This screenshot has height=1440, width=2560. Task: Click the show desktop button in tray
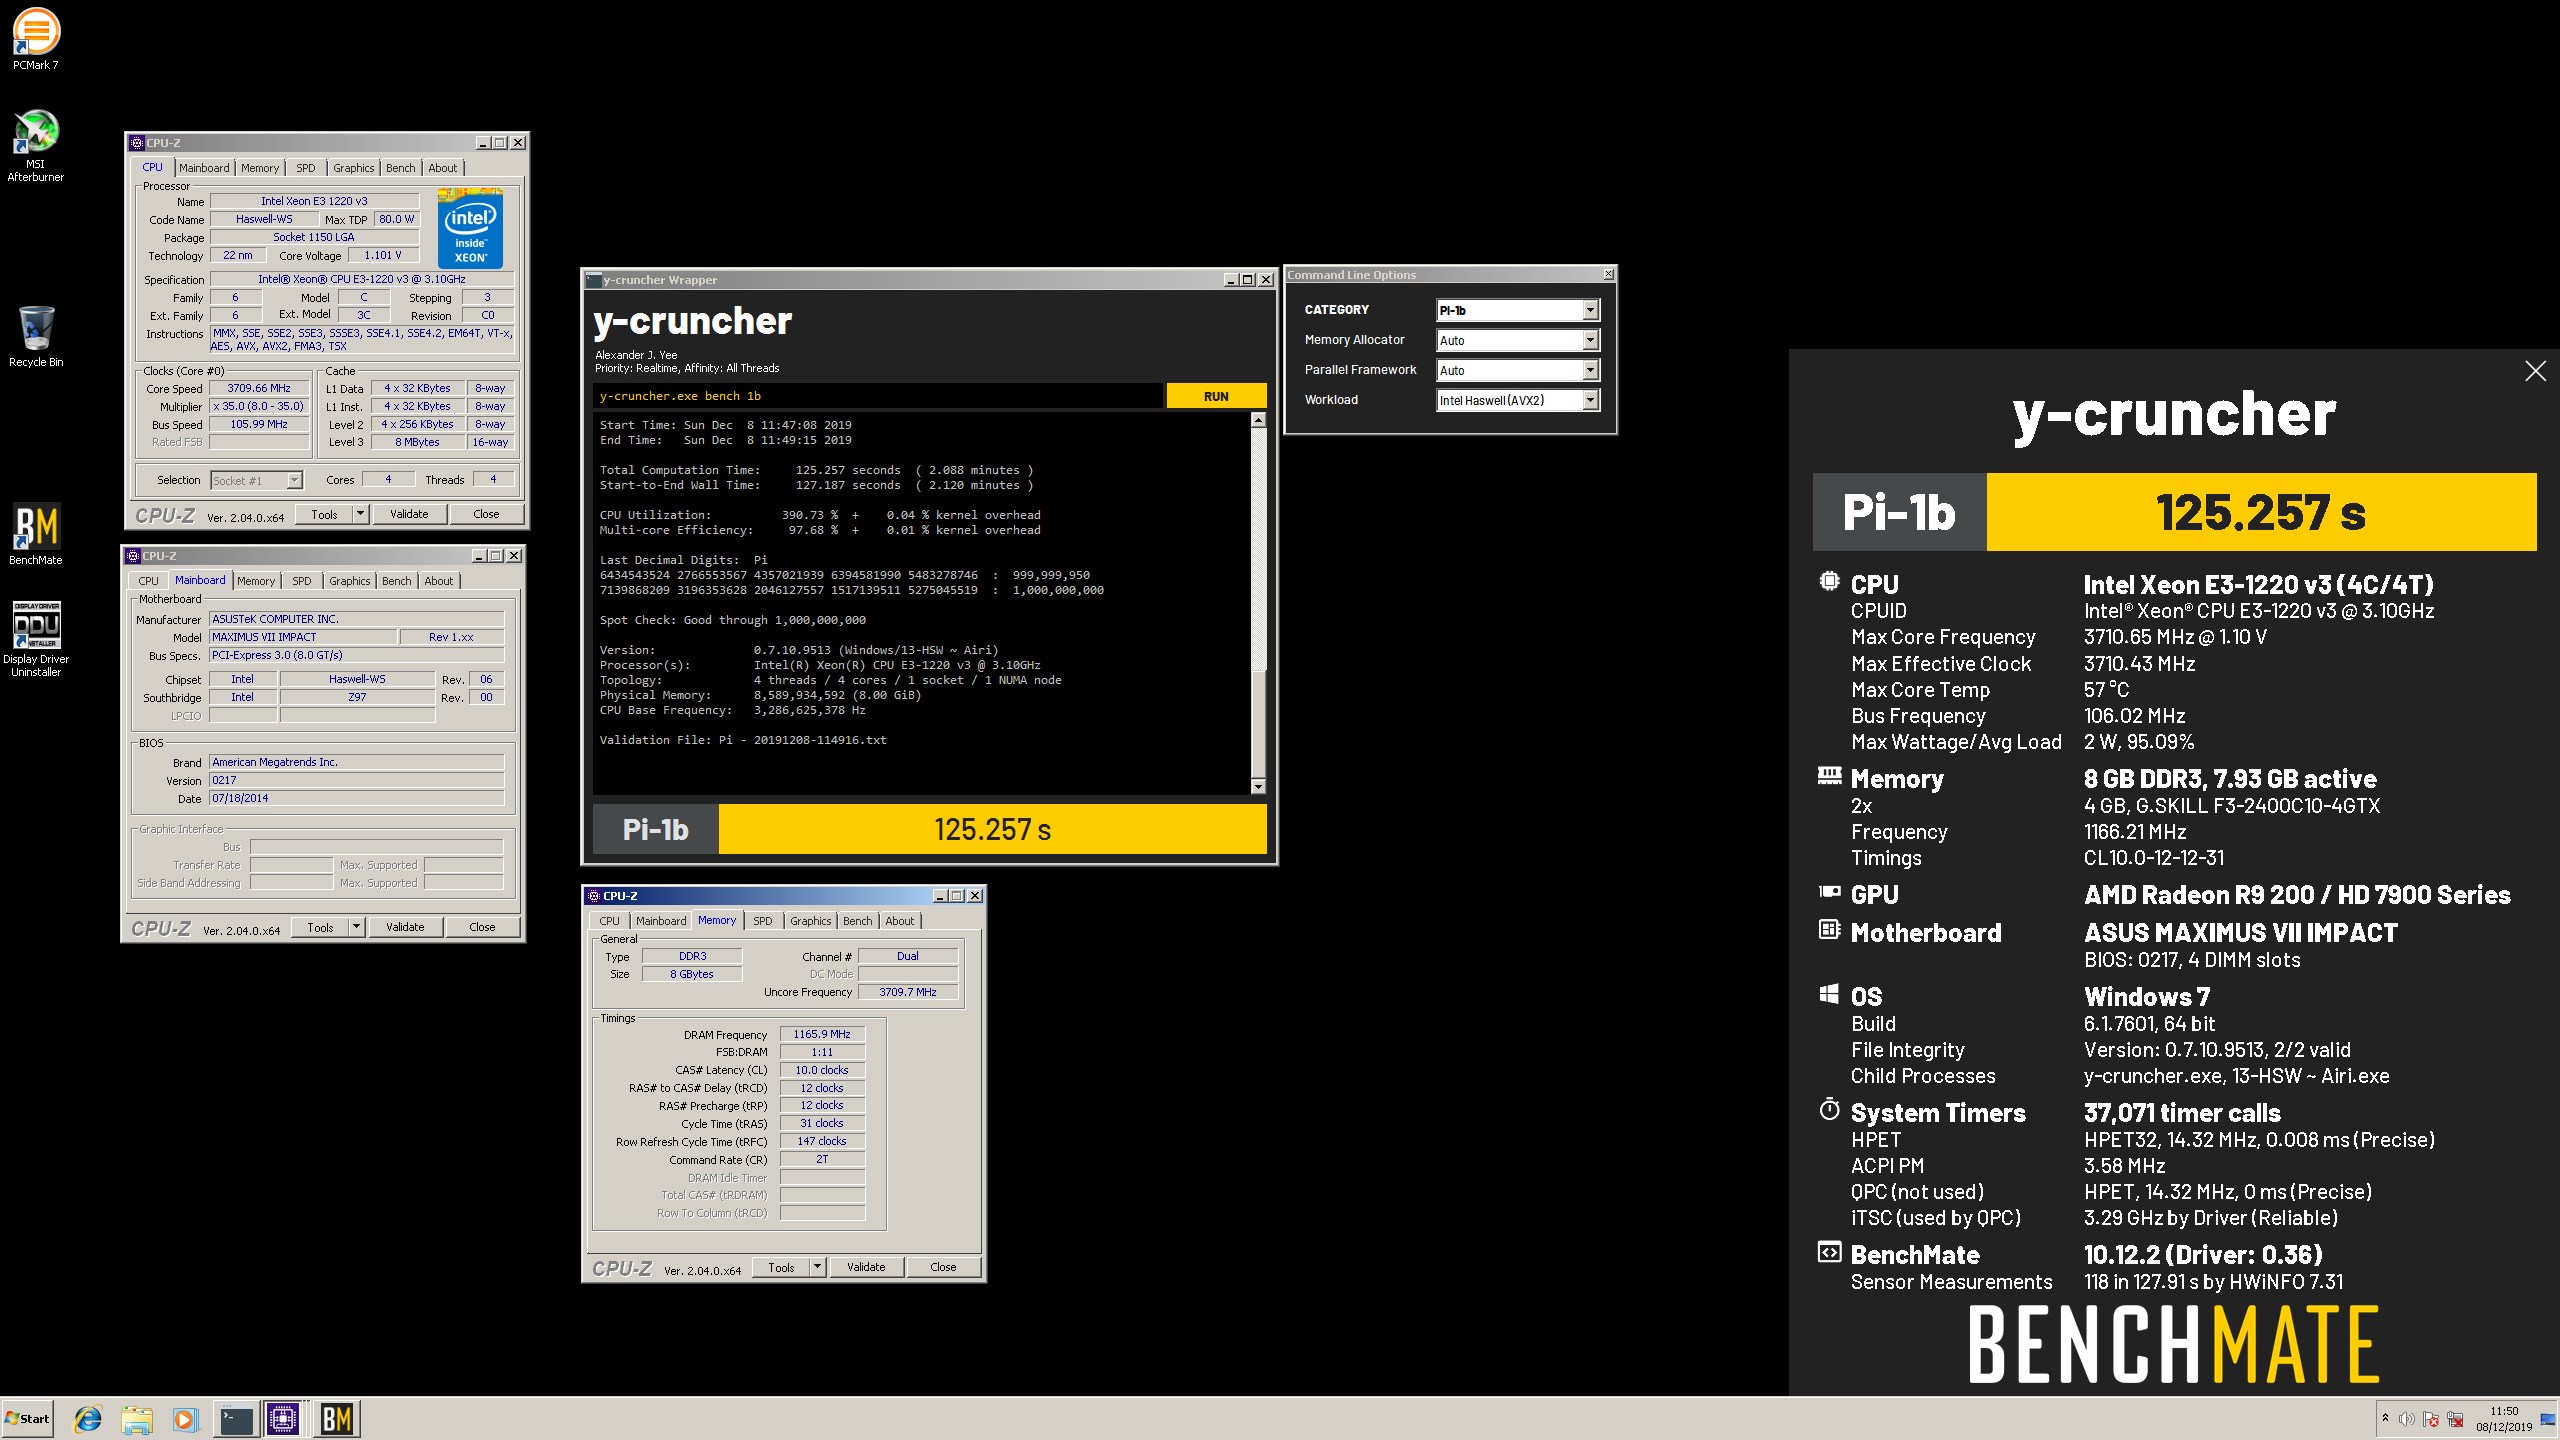tap(2548, 1419)
